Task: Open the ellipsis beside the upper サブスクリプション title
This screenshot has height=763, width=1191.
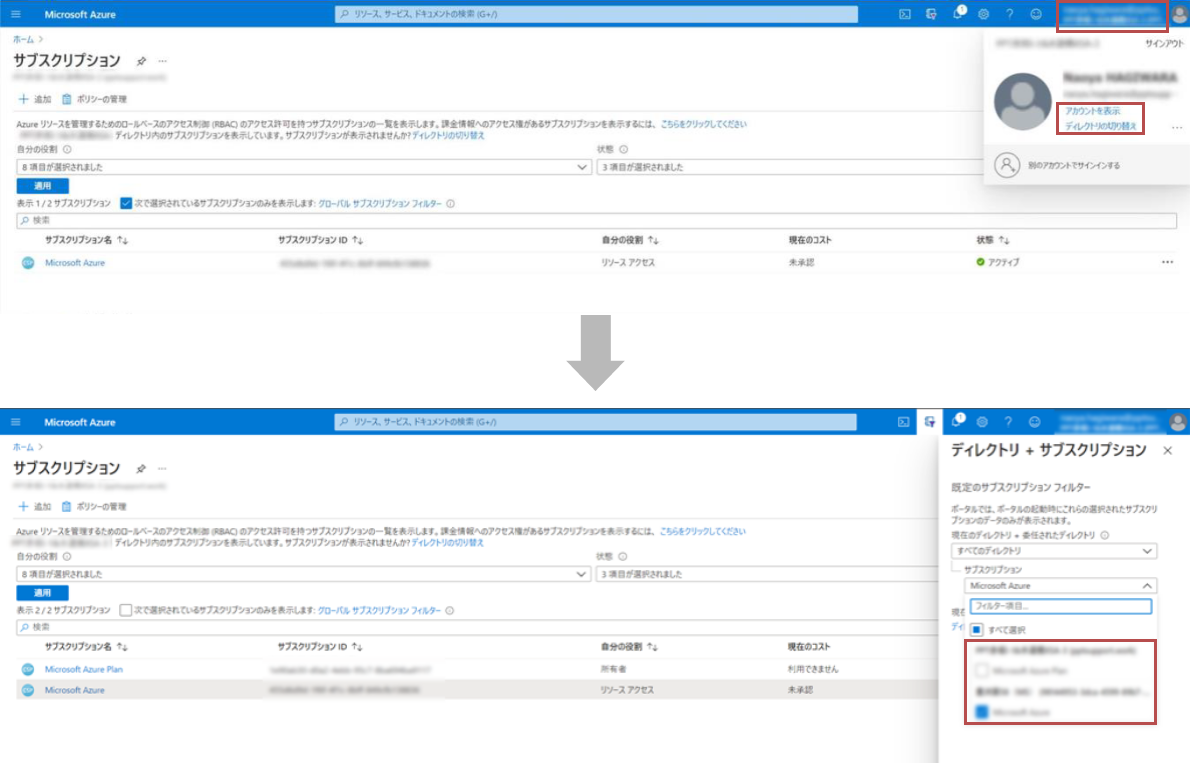Action: click(x=163, y=61)
